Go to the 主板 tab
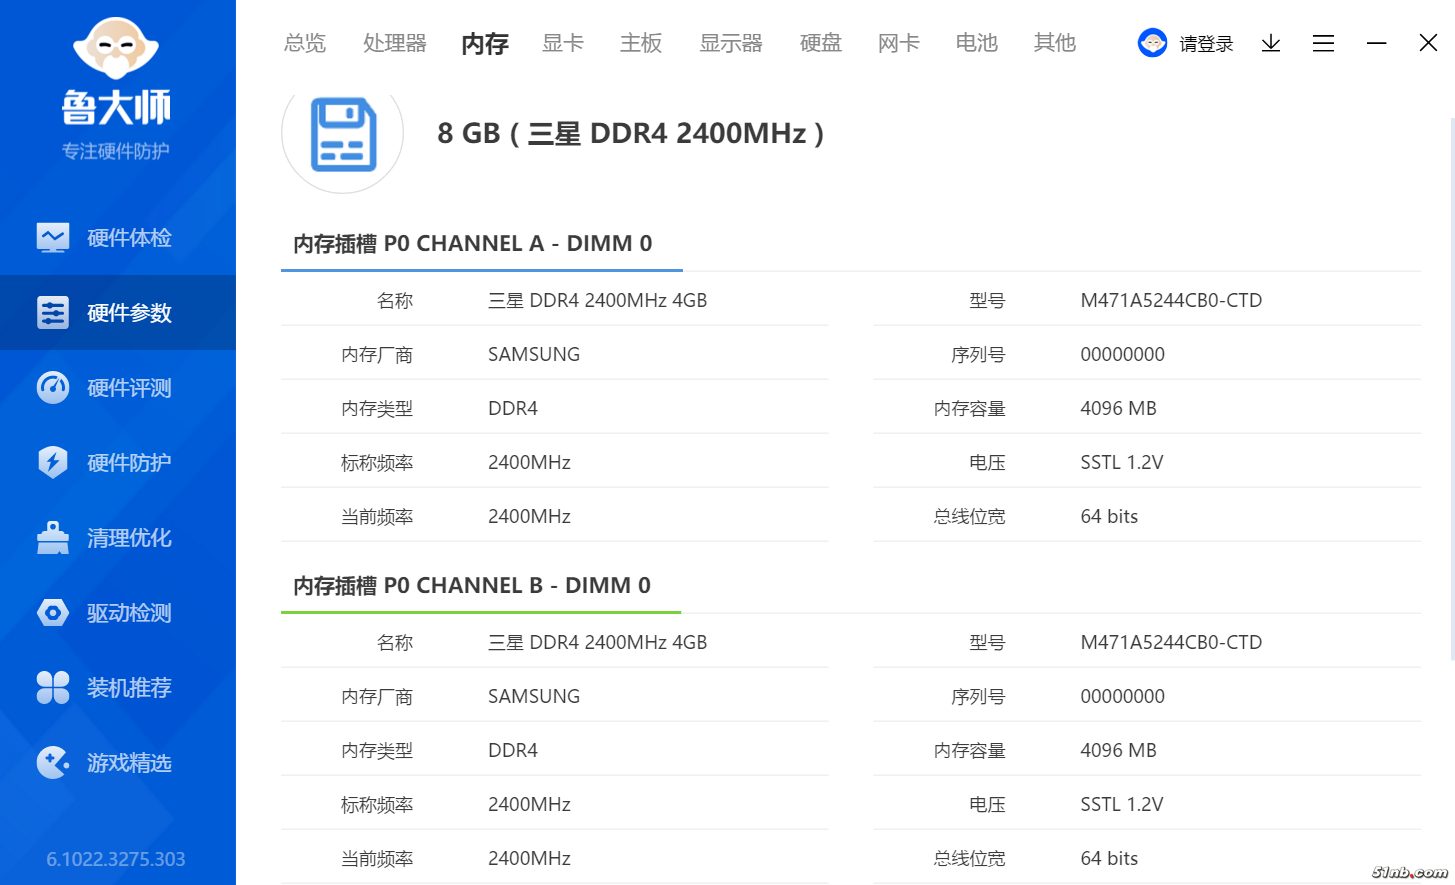1455x885 pixels. click(641, 43)
